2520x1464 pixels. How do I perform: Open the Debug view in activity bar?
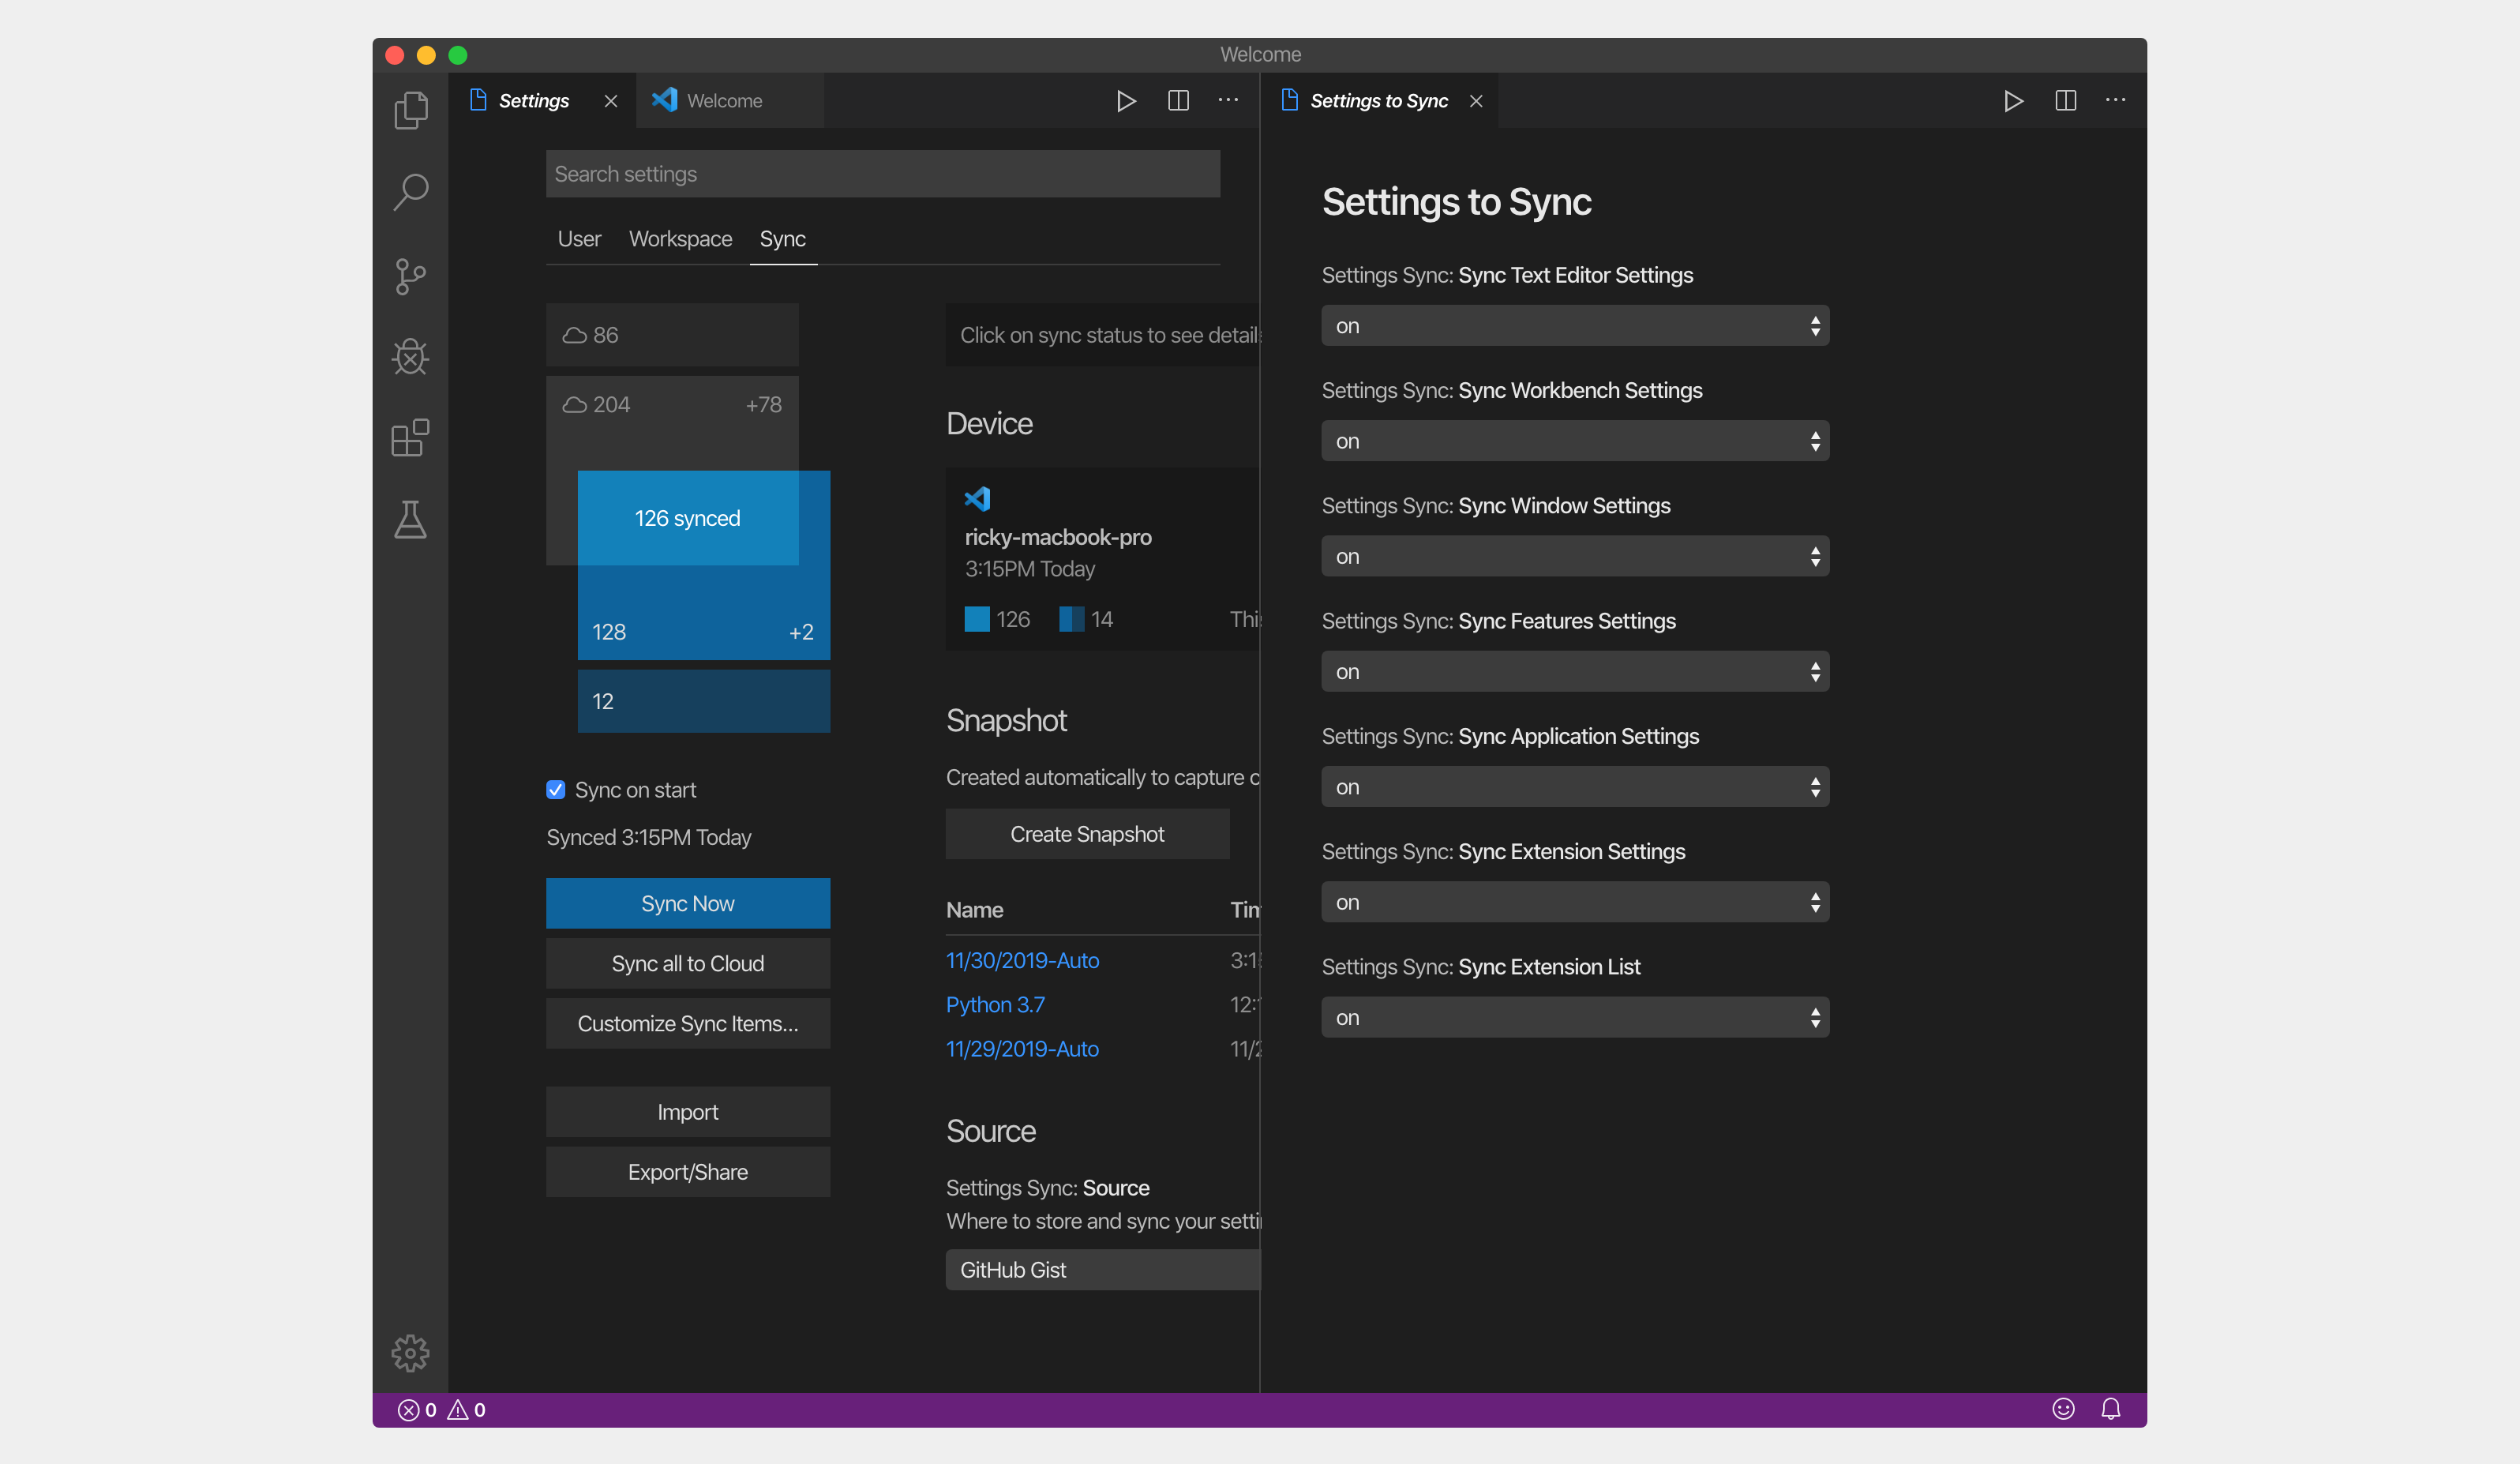(x=410, y=356)
